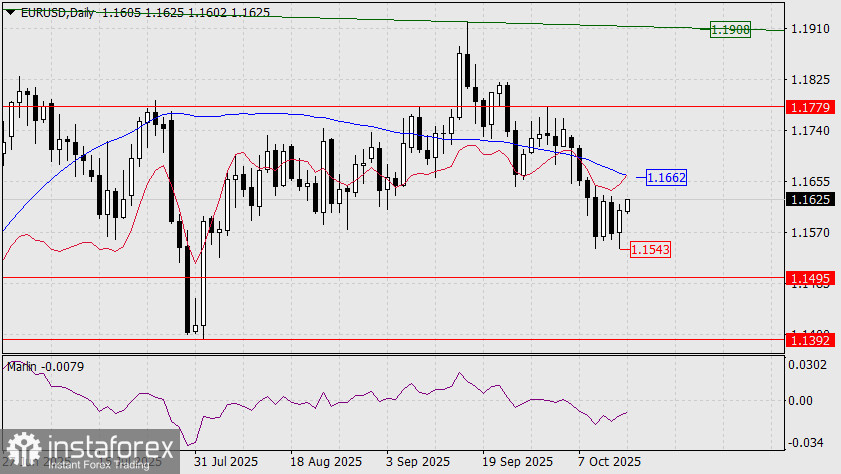Click the 0.00 indicator scale value
This screenshot has height=474, width=841.
click(x=800, y=401)
